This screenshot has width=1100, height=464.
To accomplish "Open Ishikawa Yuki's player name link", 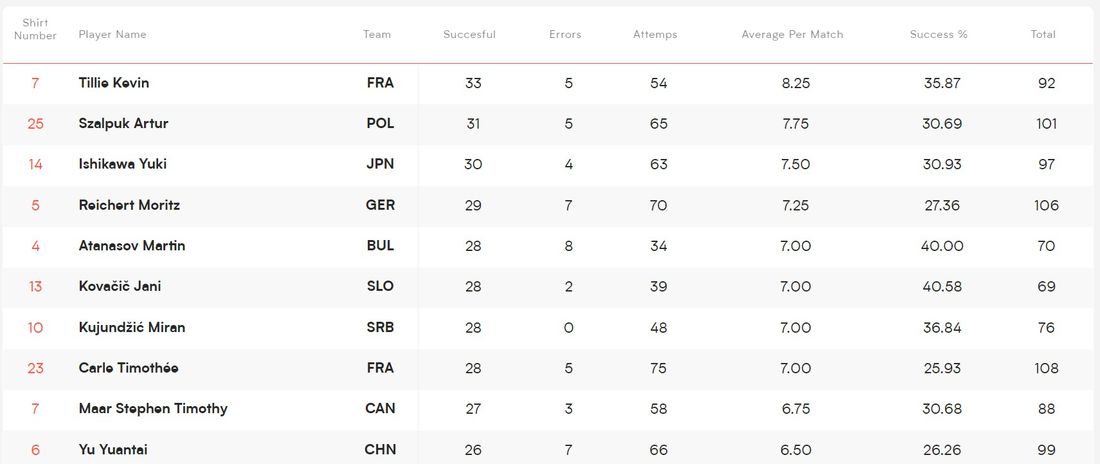I will click(x=122, y=164).
